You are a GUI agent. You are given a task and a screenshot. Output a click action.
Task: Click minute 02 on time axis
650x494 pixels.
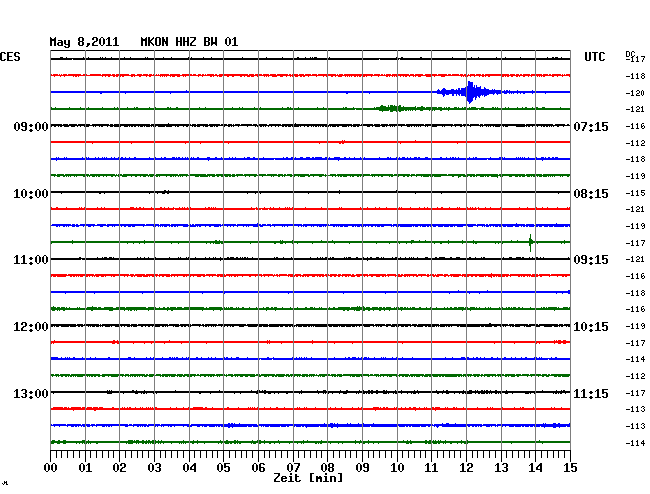click(x=119, y=468)
